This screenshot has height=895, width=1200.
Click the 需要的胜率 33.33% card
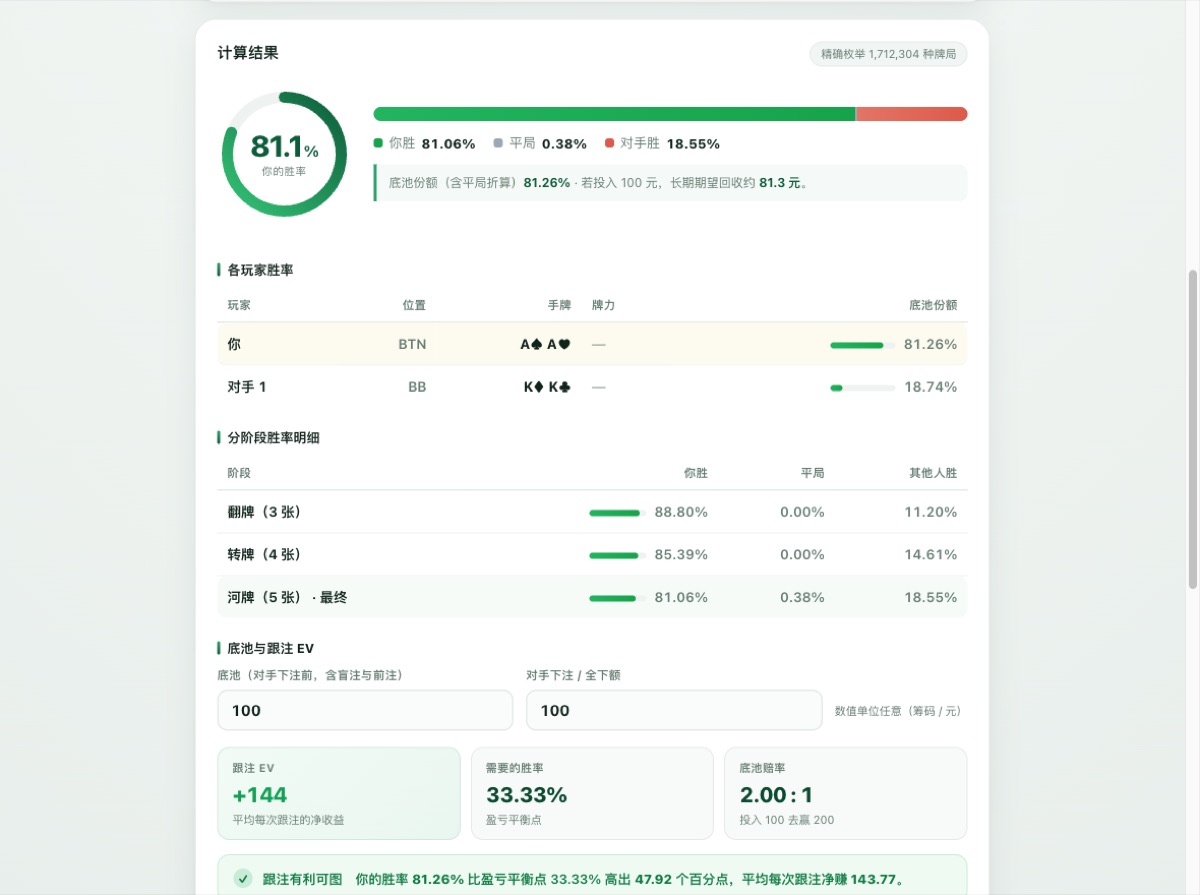click(x=592, y=793)
